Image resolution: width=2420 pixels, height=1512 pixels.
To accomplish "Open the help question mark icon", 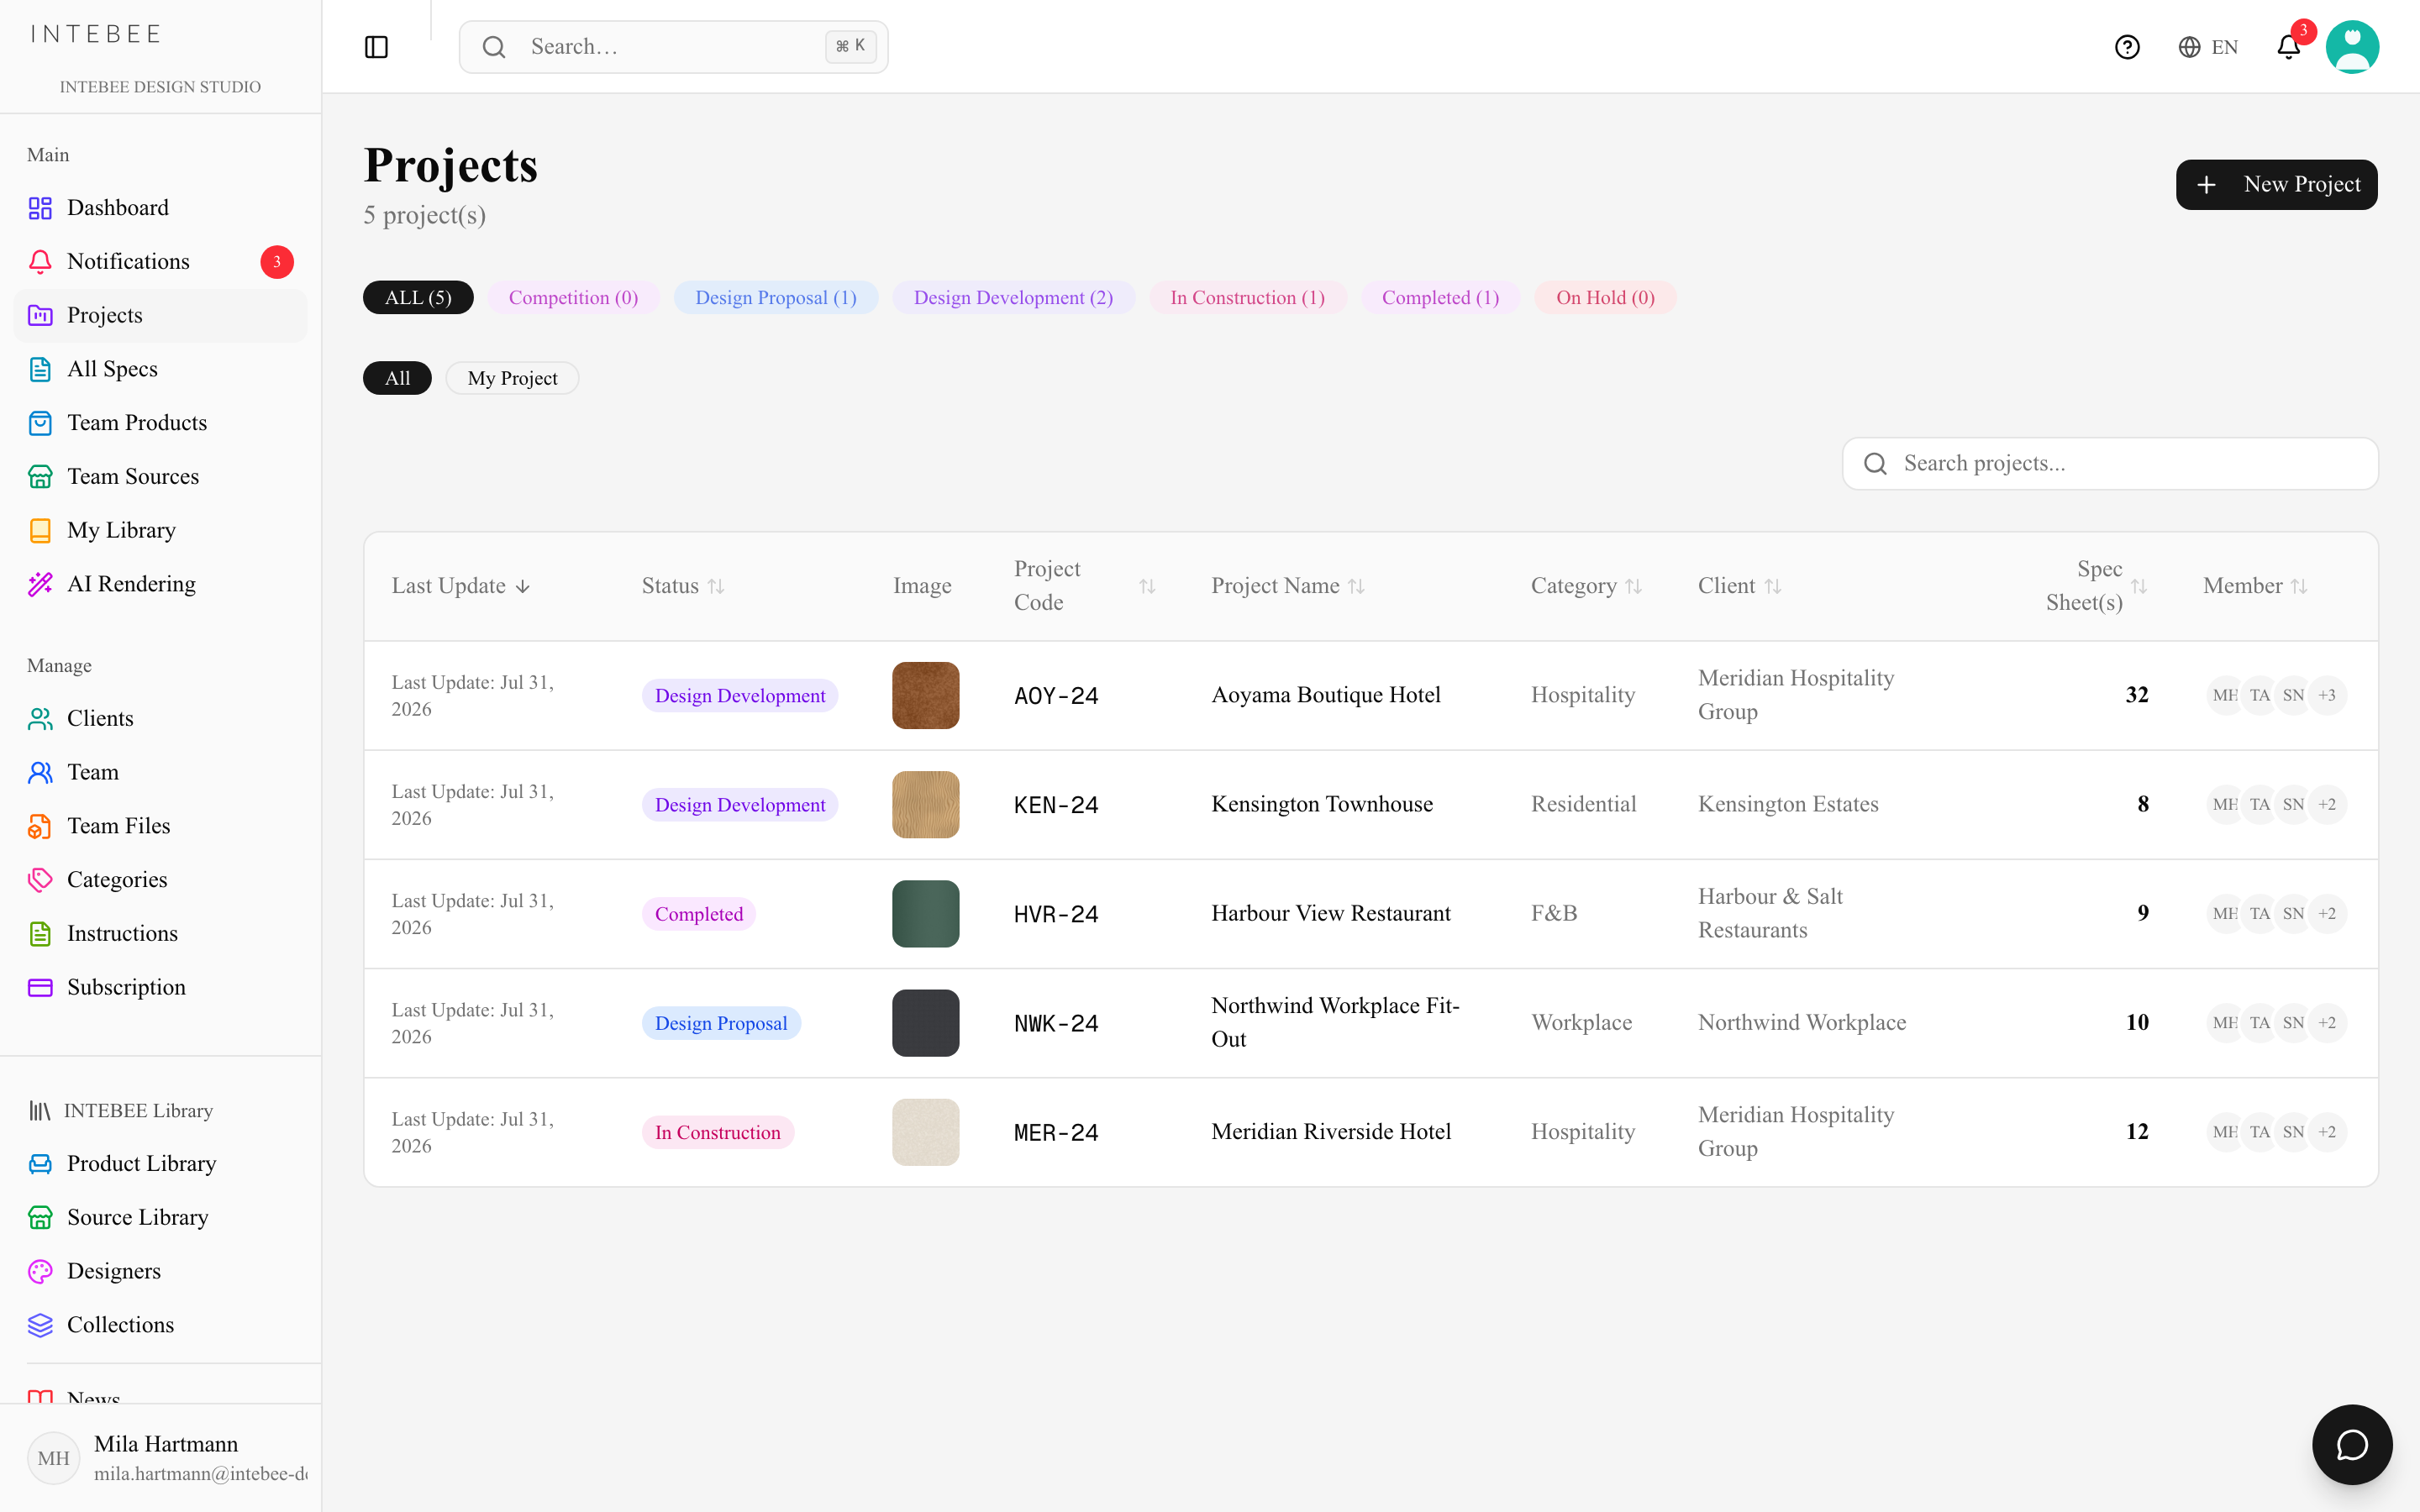I will pyautogui.click(x=2127, y=47).
